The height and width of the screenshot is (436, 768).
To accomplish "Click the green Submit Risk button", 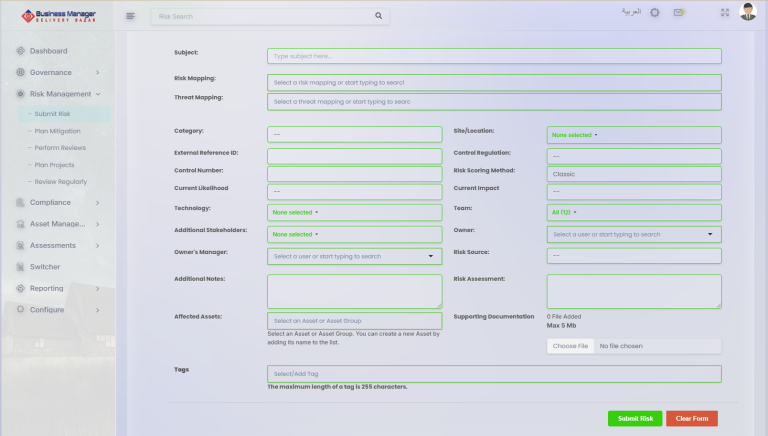I will pyautogui.click(x=634, y=418).
